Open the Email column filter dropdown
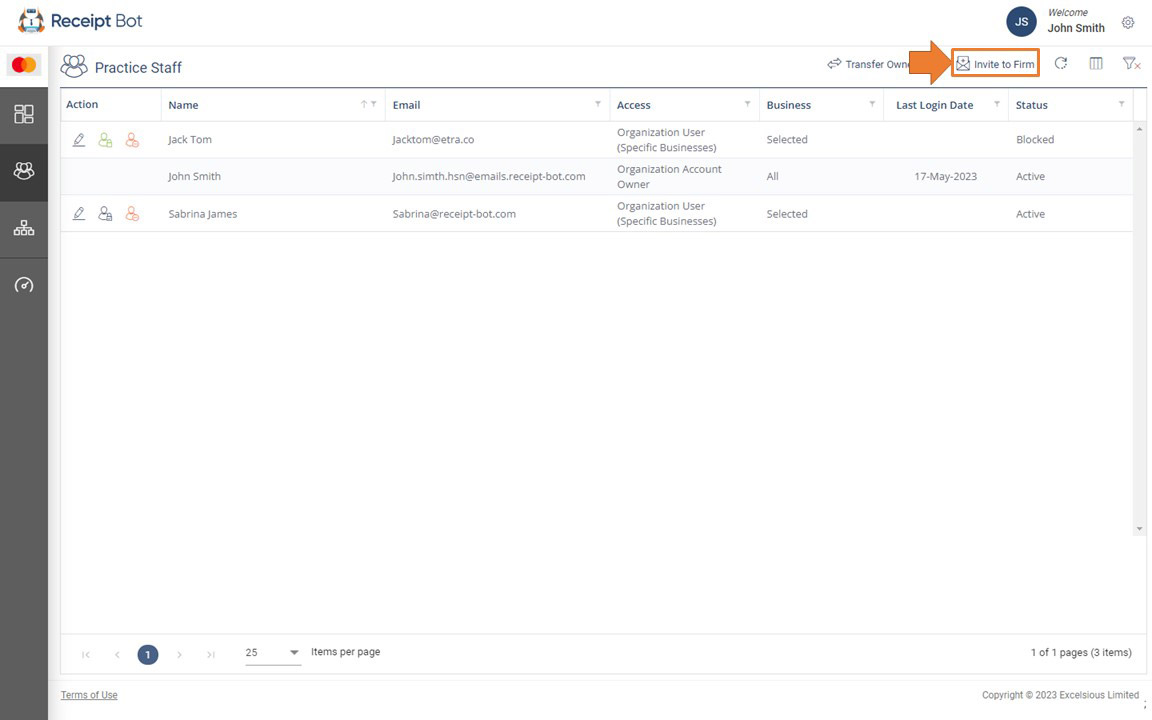 coord(598,104)
